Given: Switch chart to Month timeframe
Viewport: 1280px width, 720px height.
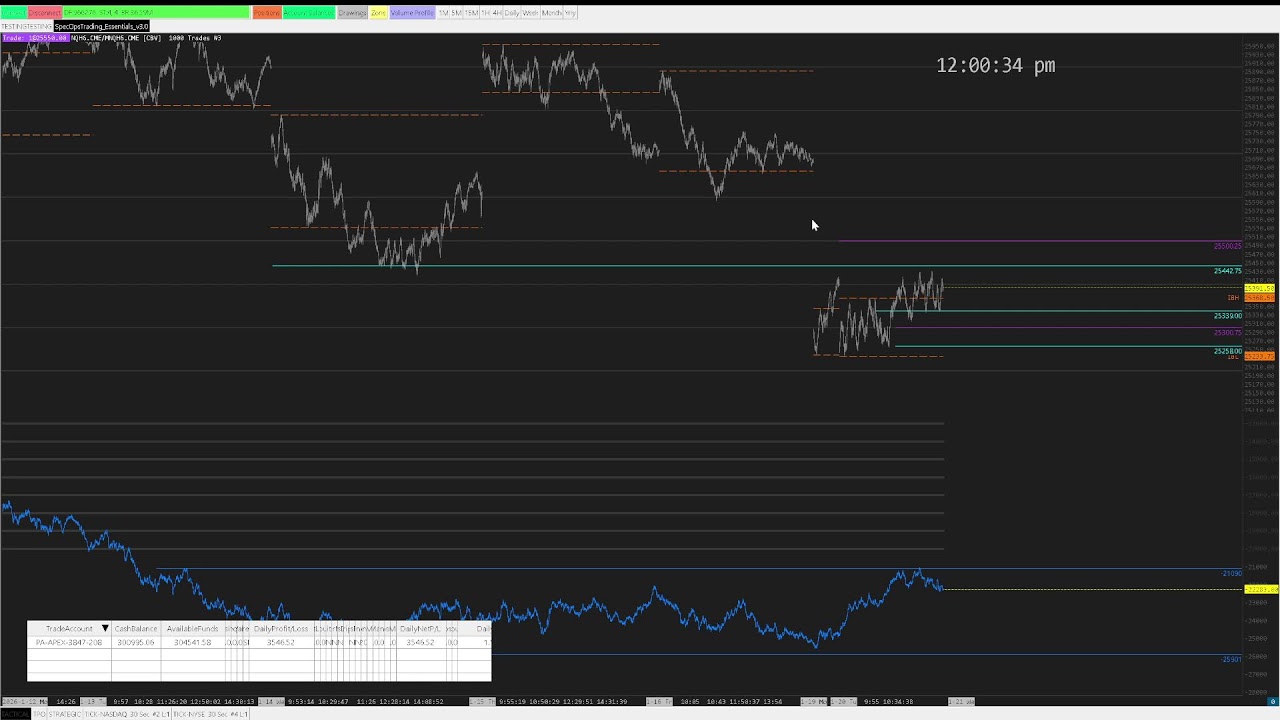Looking at the screenshot, I should (551, 13).
